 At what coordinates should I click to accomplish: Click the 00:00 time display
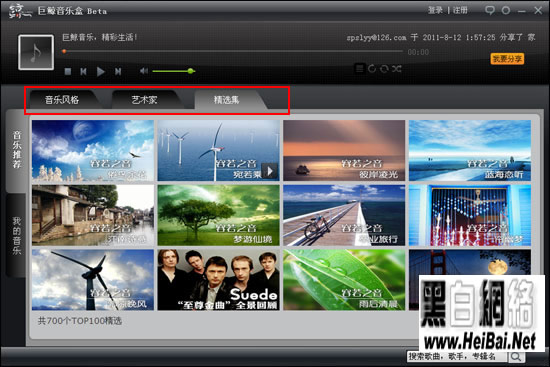pyautogui.click(x=418, y=52)
